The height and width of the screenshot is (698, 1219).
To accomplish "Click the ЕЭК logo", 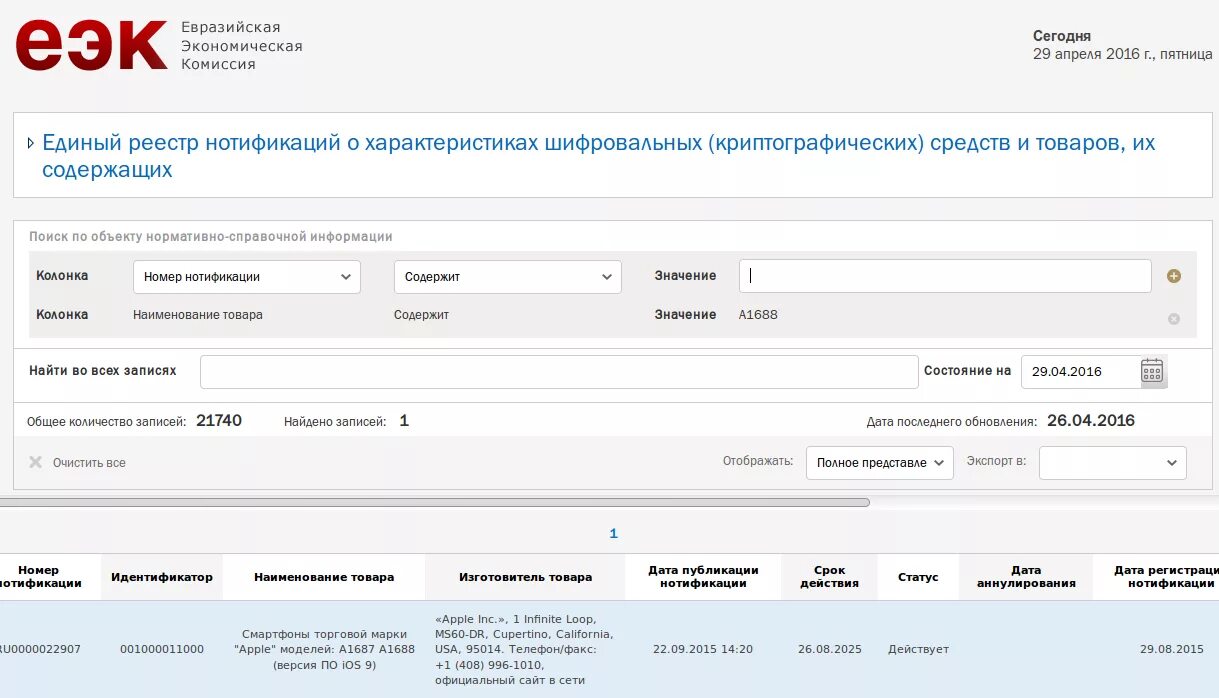I will tap(92, 46).
